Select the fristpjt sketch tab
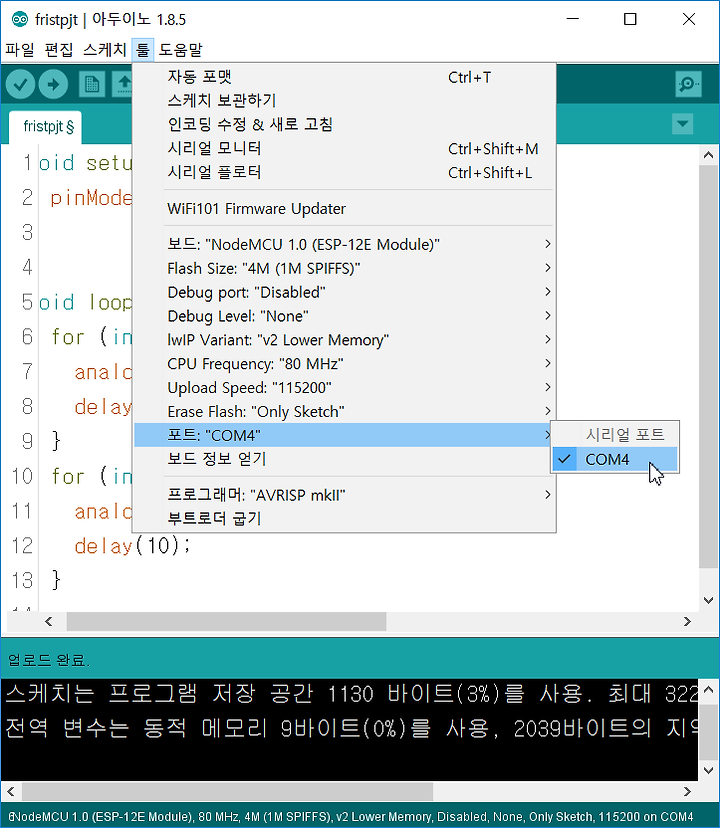The height and width of the screenshot is (828, 720). tap(46, 127)
